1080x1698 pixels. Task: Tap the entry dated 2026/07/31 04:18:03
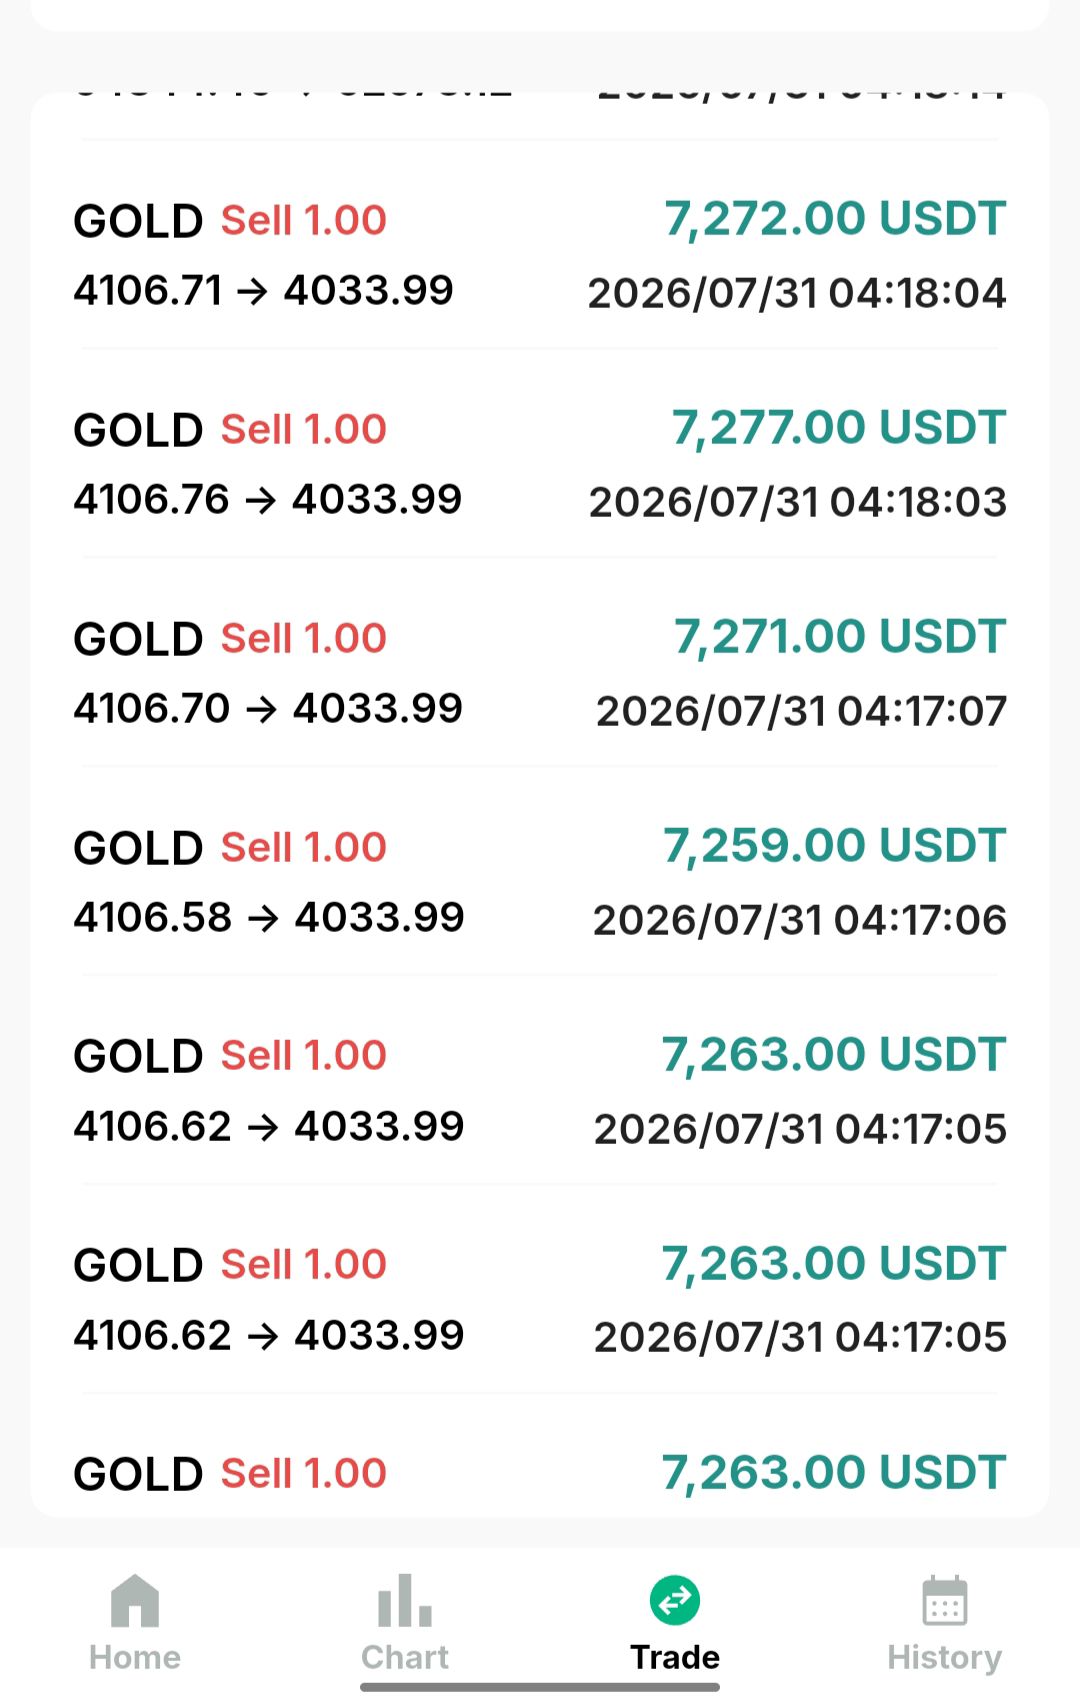pos(797,502)
